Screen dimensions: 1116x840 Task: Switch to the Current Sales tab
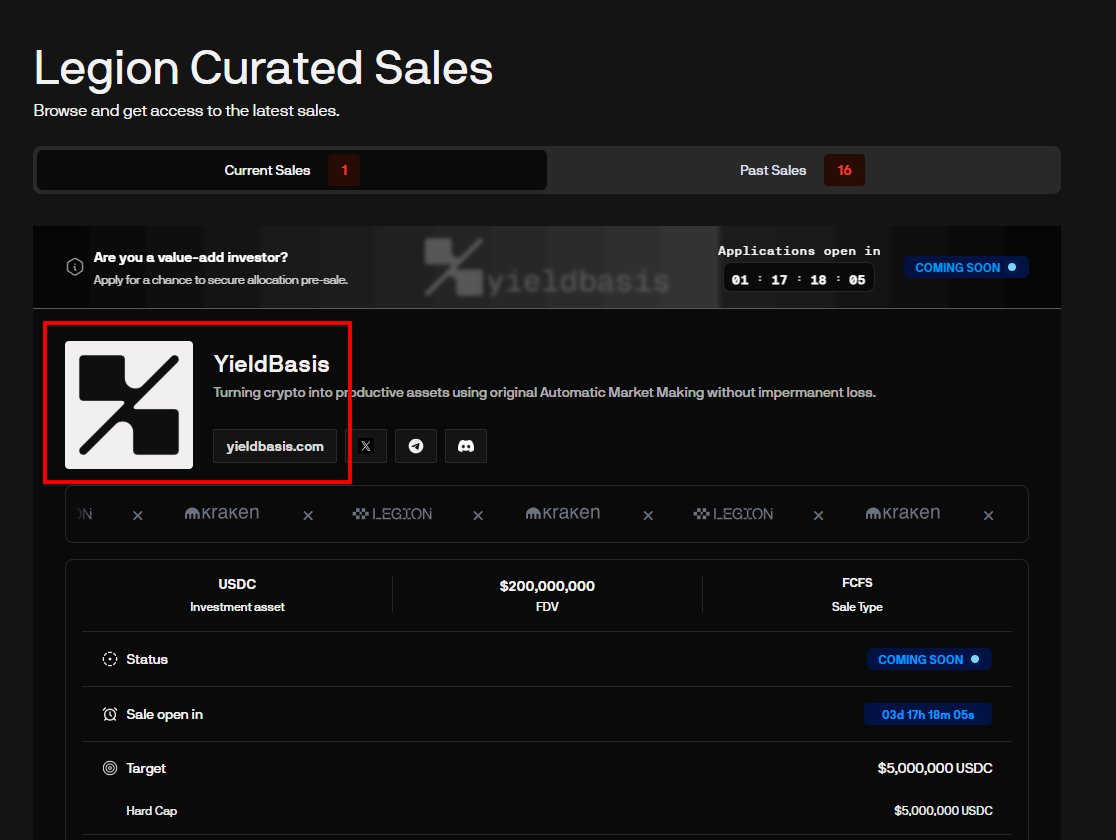[x=292, y=170]
